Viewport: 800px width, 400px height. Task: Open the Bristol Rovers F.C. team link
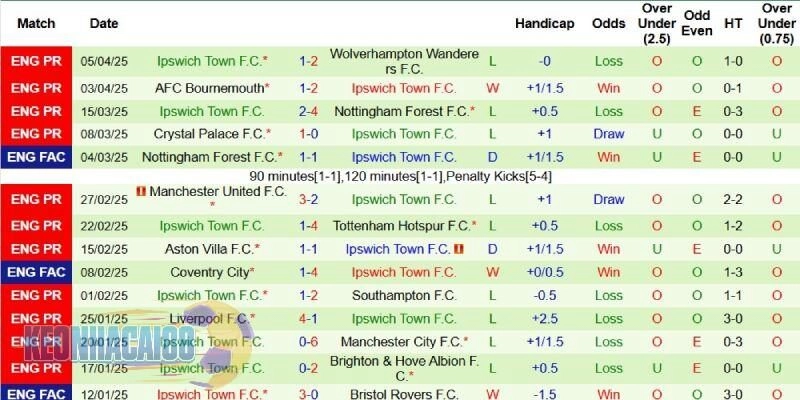(404, 394)
